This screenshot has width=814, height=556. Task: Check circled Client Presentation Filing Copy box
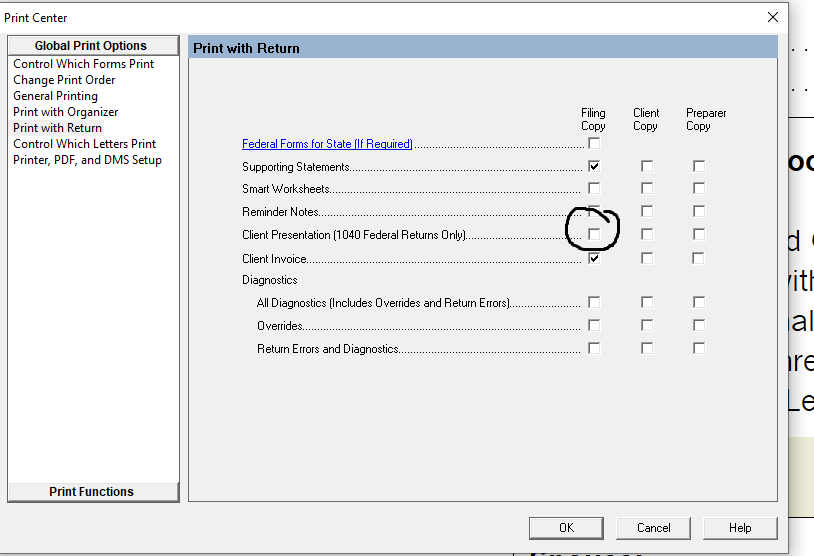(x=594, y=234)
